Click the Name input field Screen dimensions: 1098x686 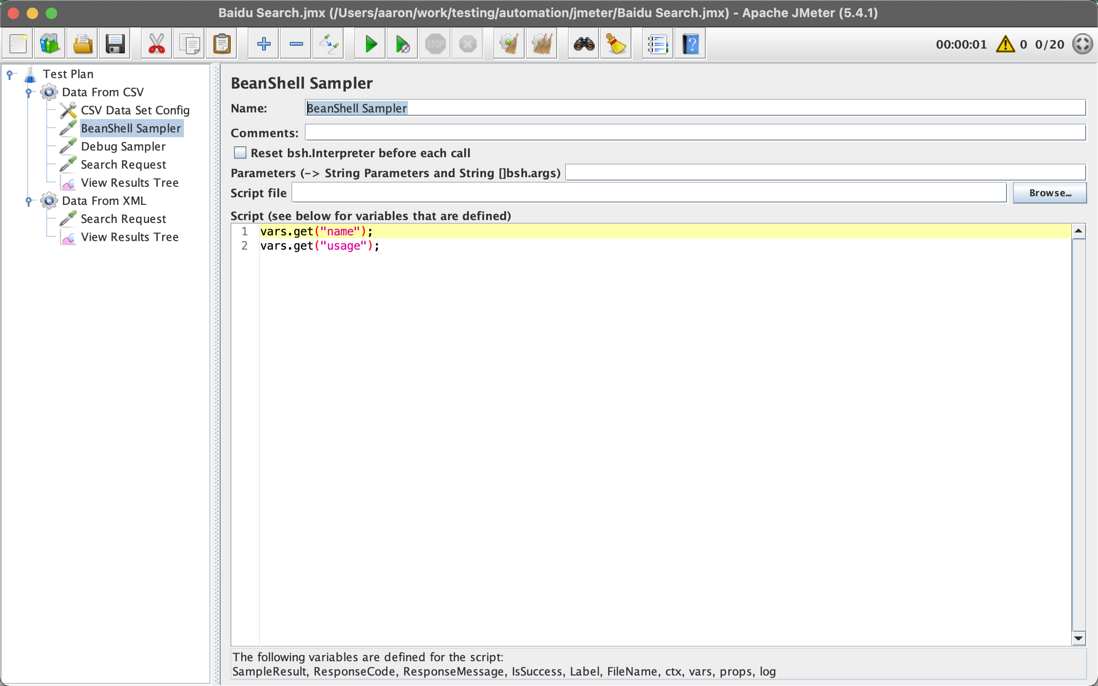pos(695,108)
